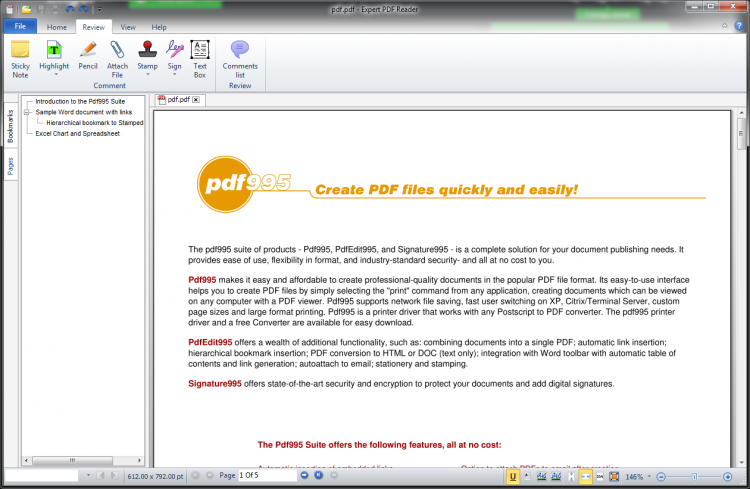The image size is (750, 489).
Task: Open the Sign dropdown arrow
Action: (x=175, y=75)
